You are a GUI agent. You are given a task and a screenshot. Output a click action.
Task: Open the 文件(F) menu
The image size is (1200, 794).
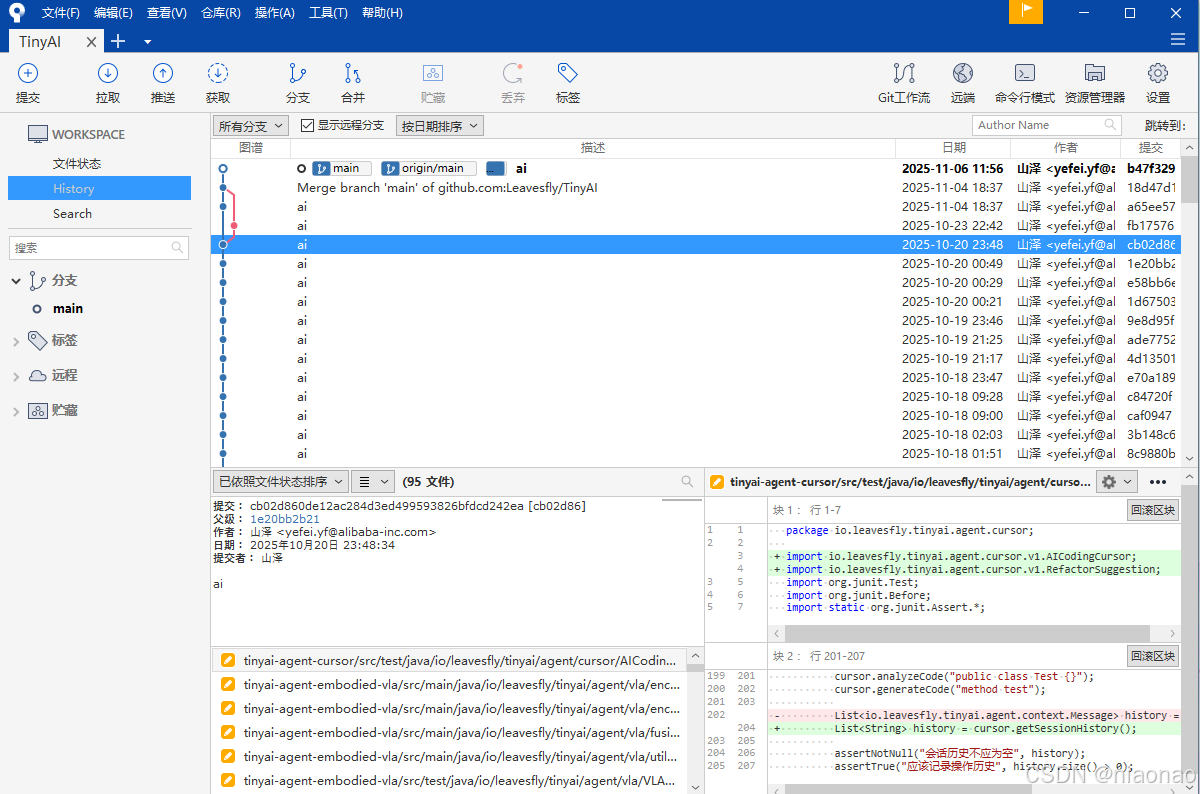coord(61,13)
